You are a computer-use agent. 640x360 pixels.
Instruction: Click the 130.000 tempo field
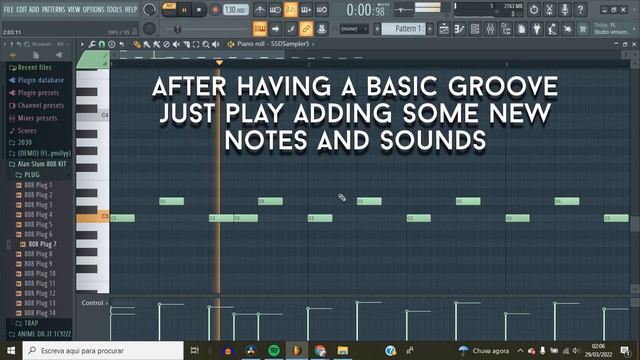236,10
